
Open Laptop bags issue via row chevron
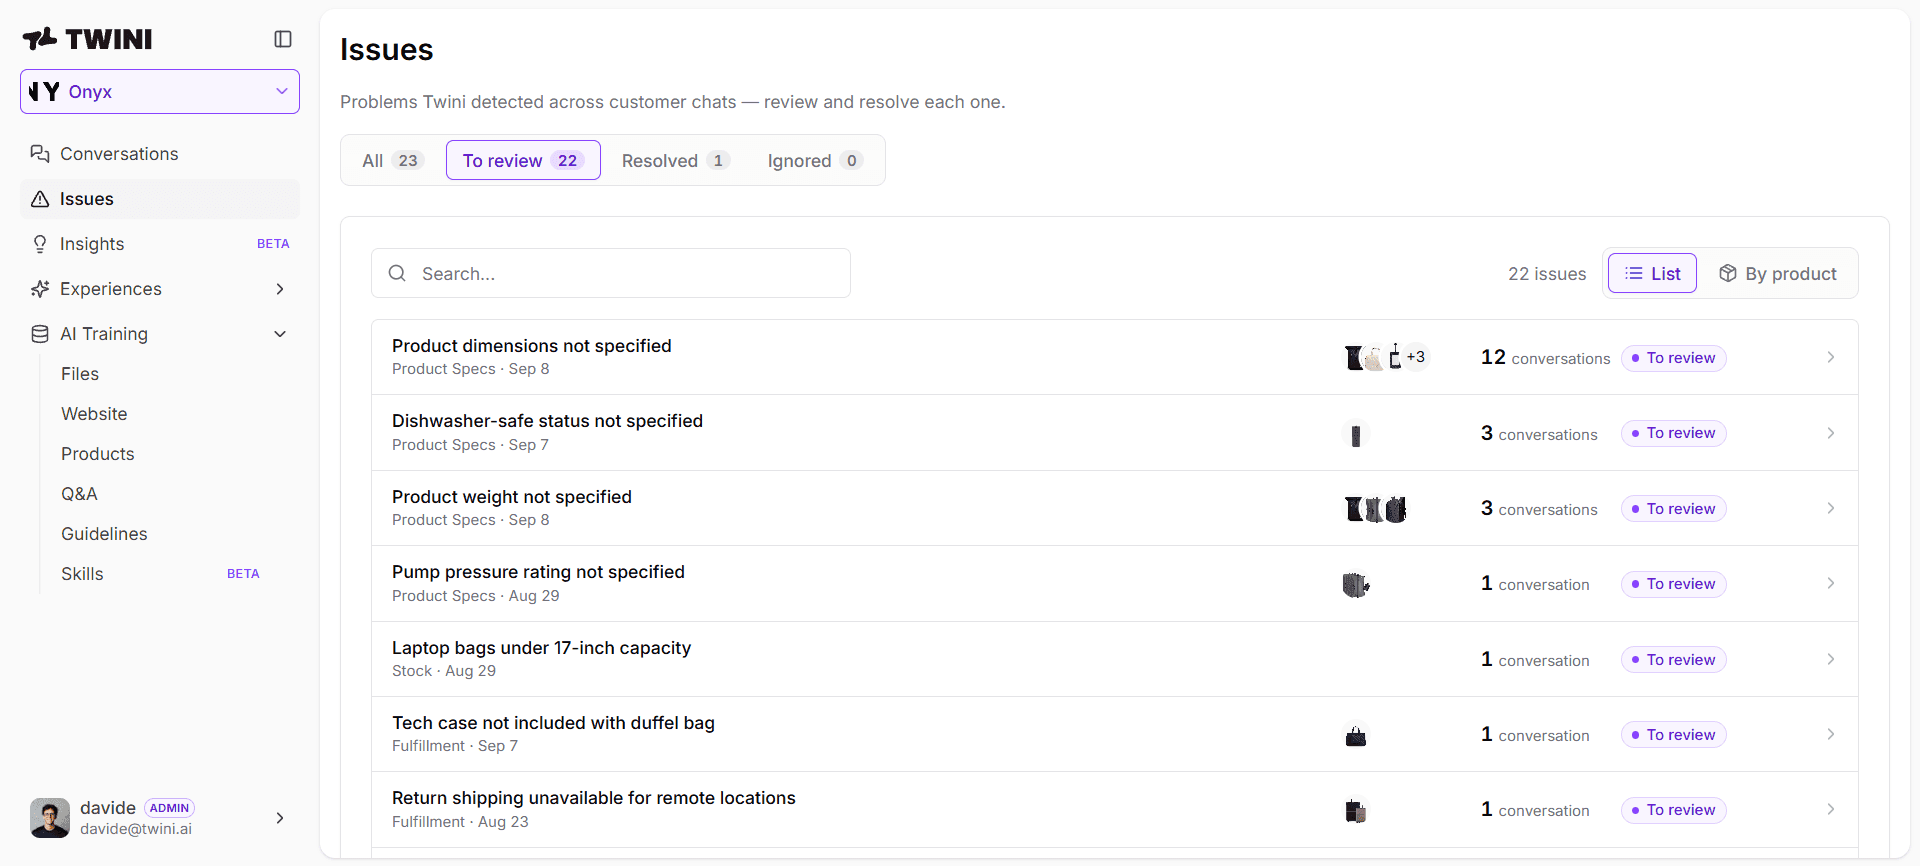[1831, 659]
